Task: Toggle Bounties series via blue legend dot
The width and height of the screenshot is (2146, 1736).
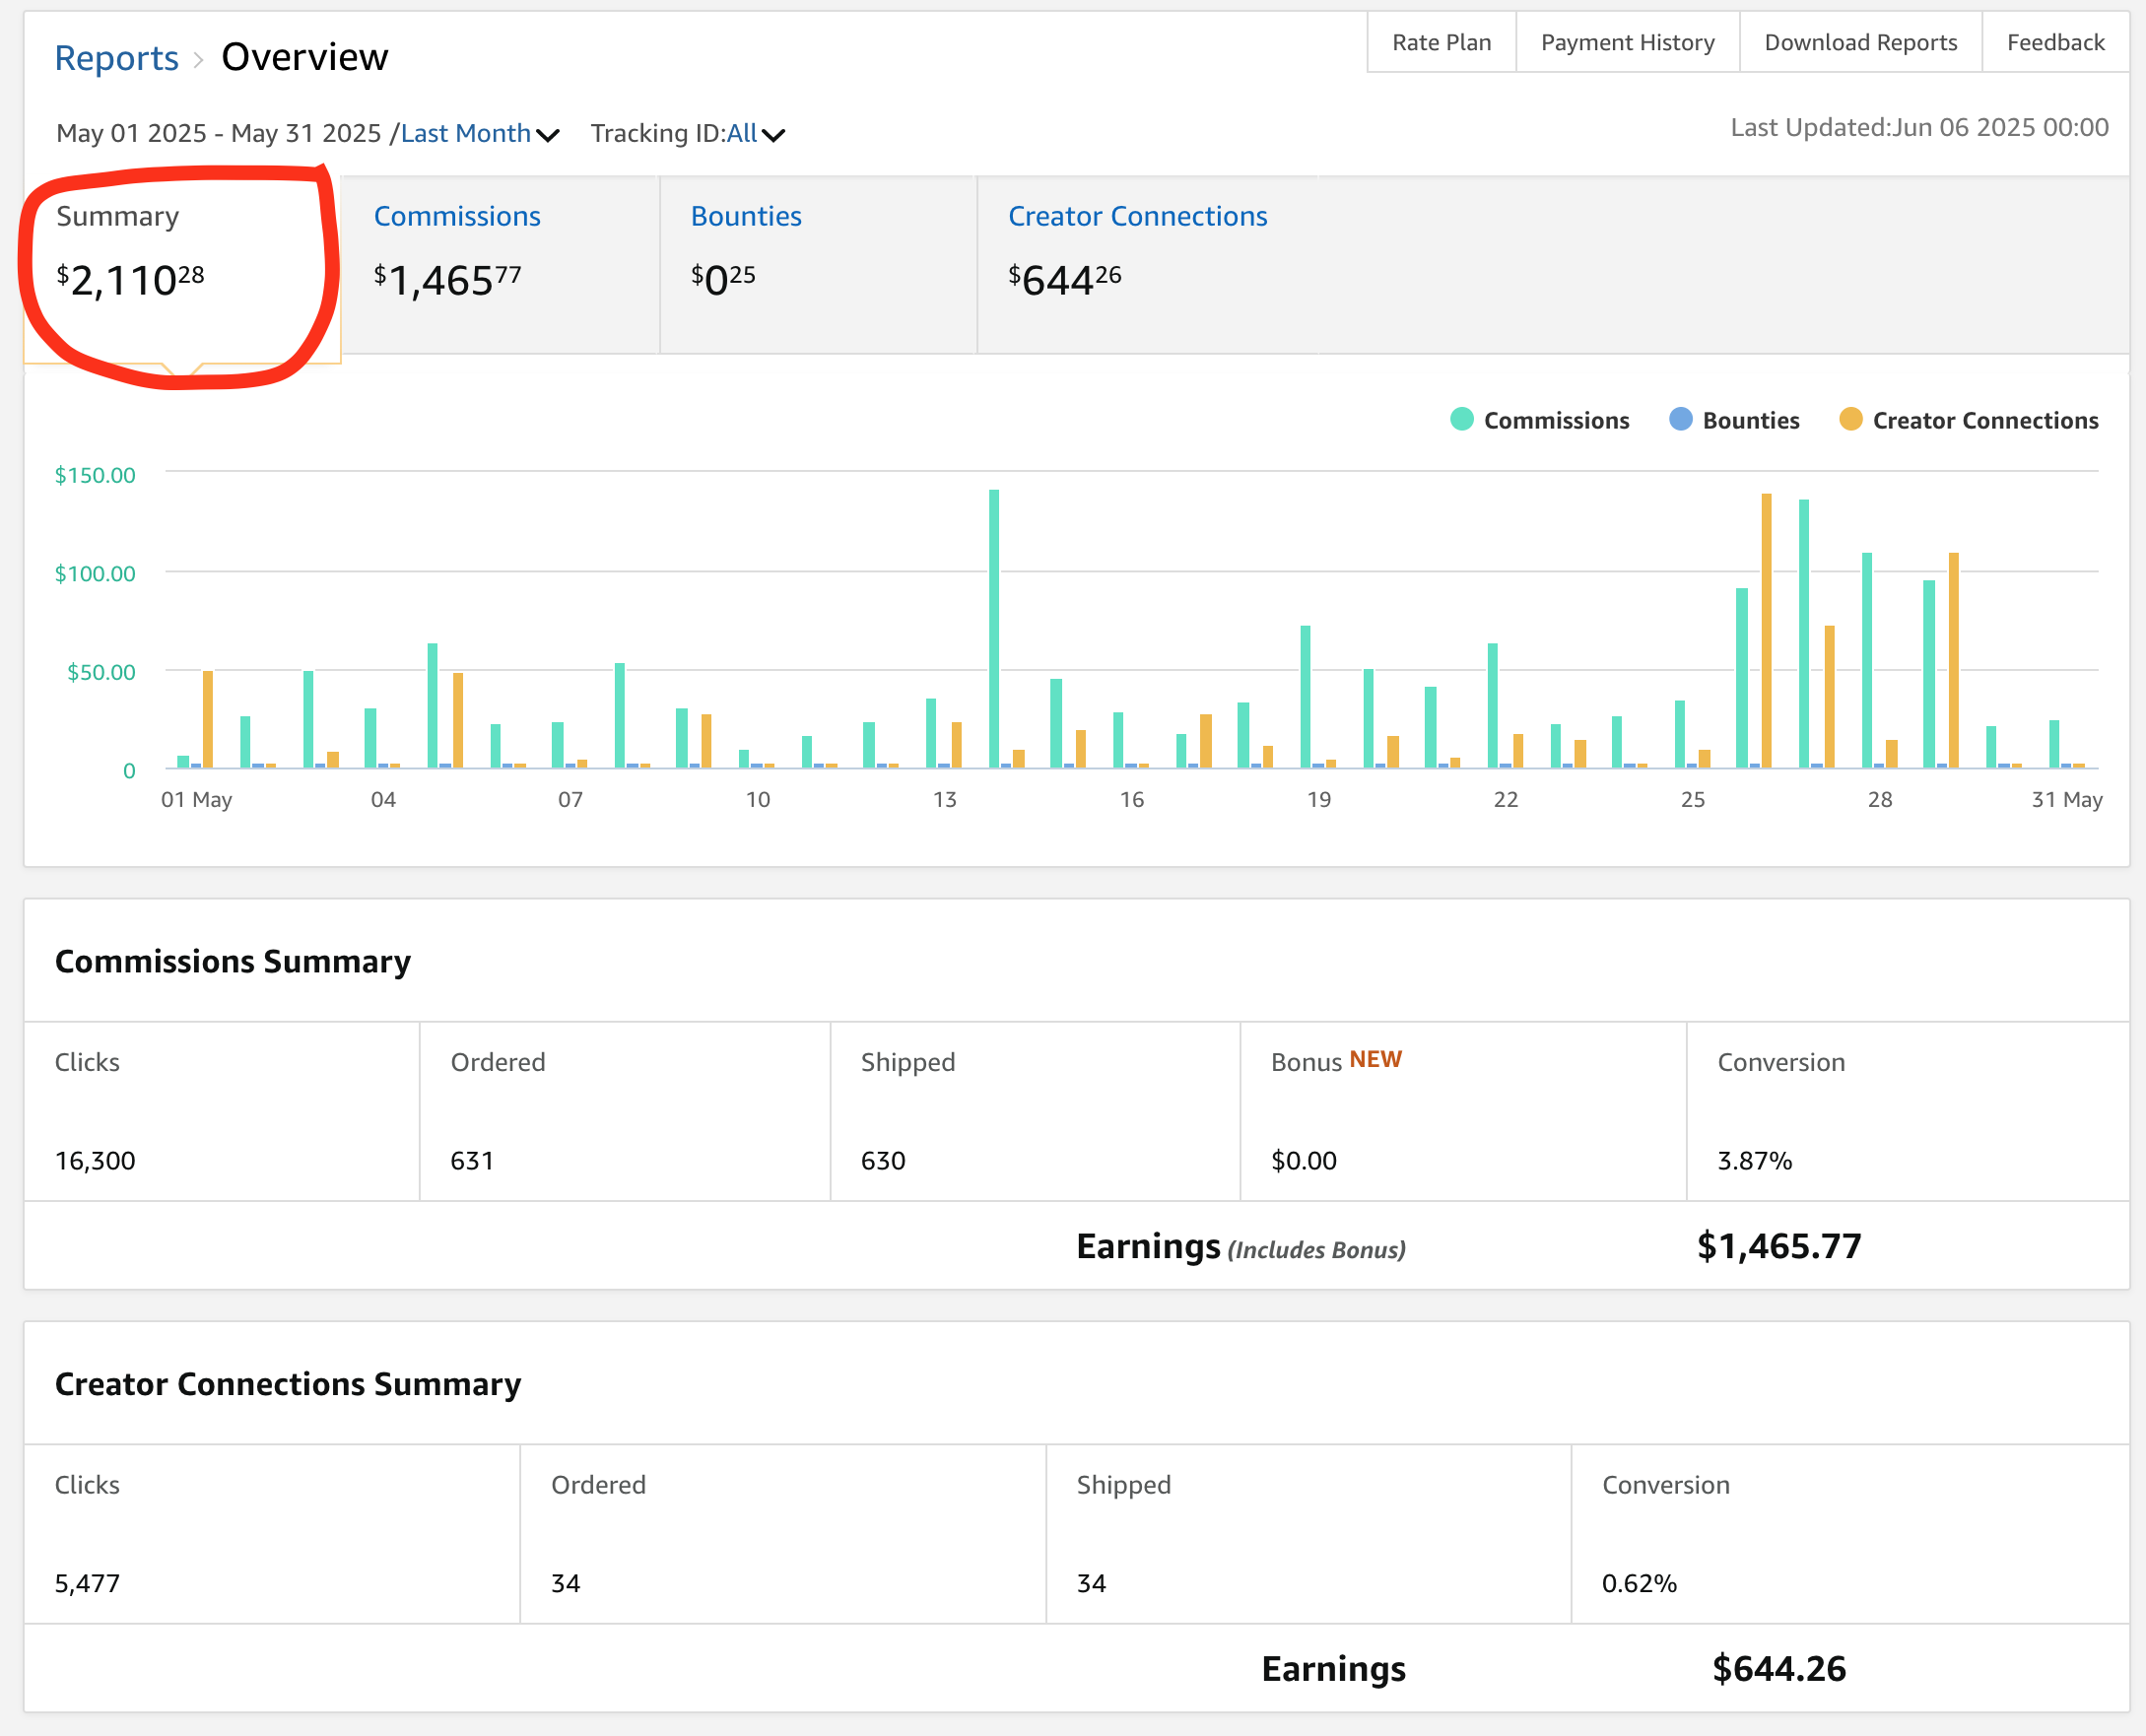Action: point(1680,420)
